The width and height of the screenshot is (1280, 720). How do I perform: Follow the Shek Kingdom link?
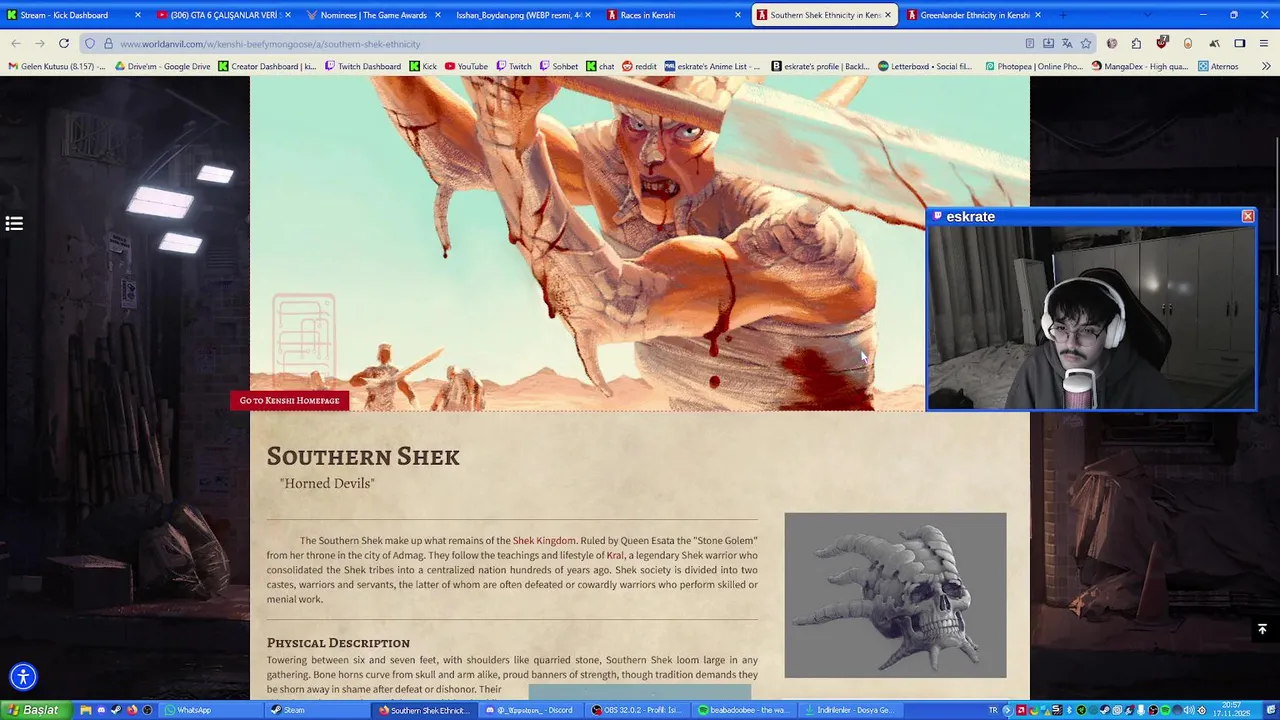[544, 540]
